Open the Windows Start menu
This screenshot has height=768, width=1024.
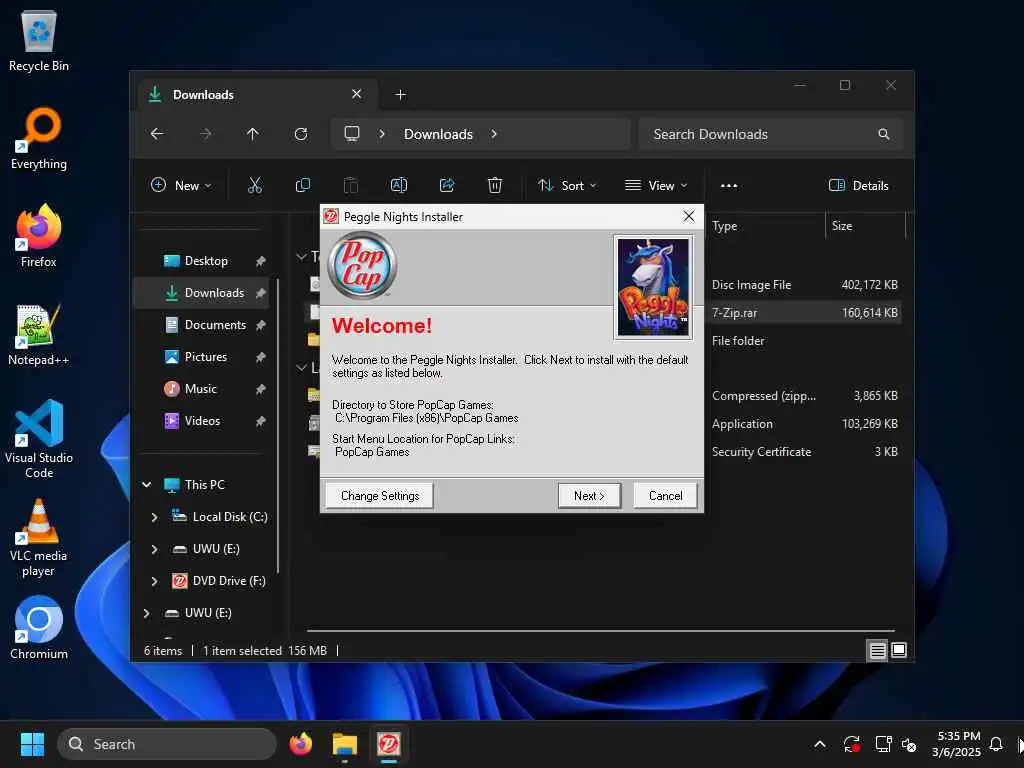tap(32, 744)
